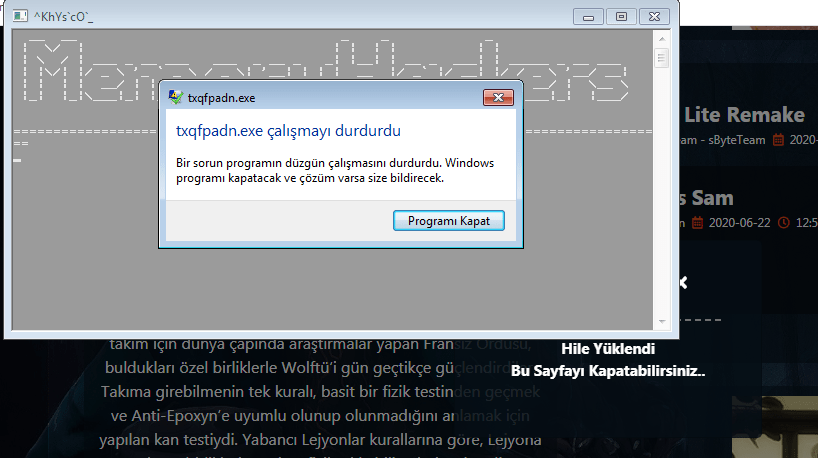Click the console scrollbar down arrow
This screenshot has width=818, height=458.
[x=661, y=322]
